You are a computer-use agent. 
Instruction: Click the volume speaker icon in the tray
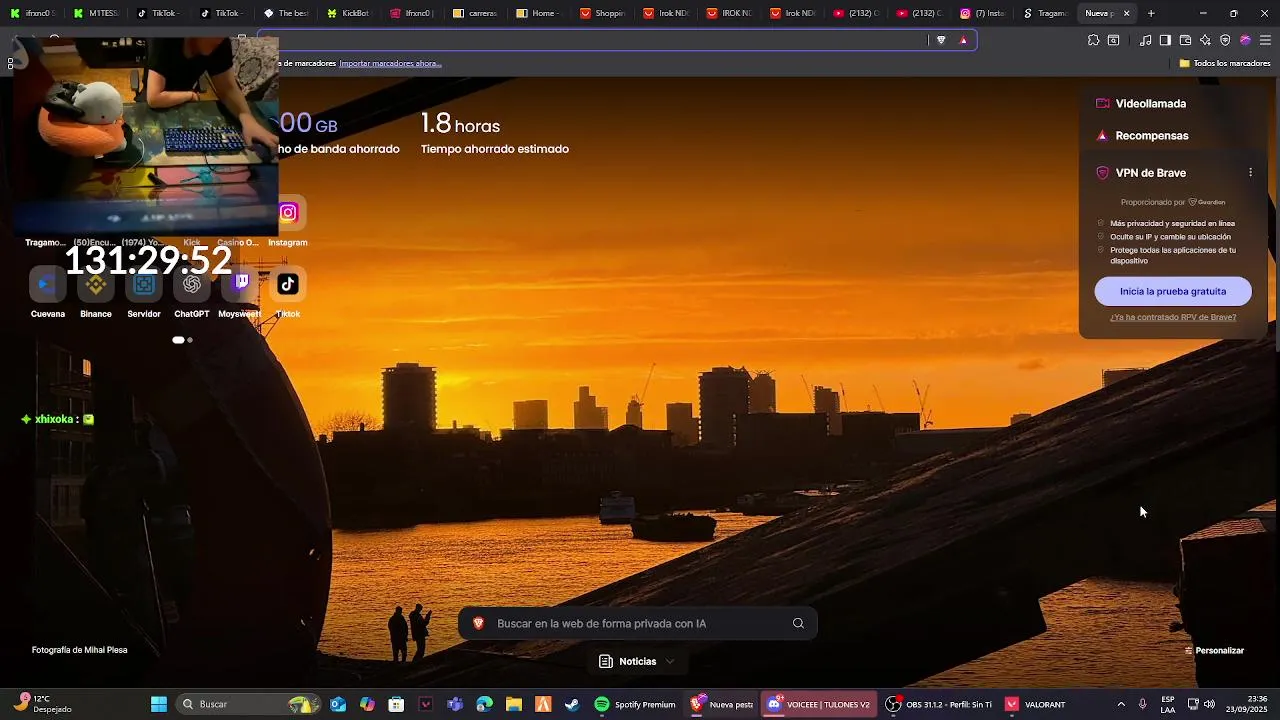[x=1210, y=704]
